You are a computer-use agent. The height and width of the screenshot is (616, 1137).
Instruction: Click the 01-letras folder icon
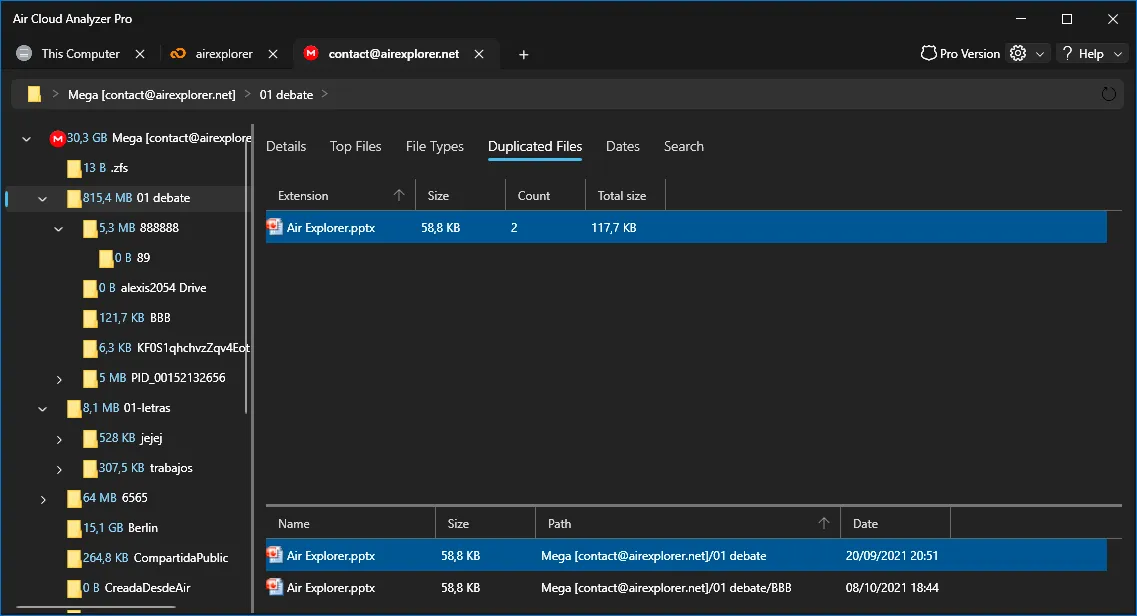(74, 408)
